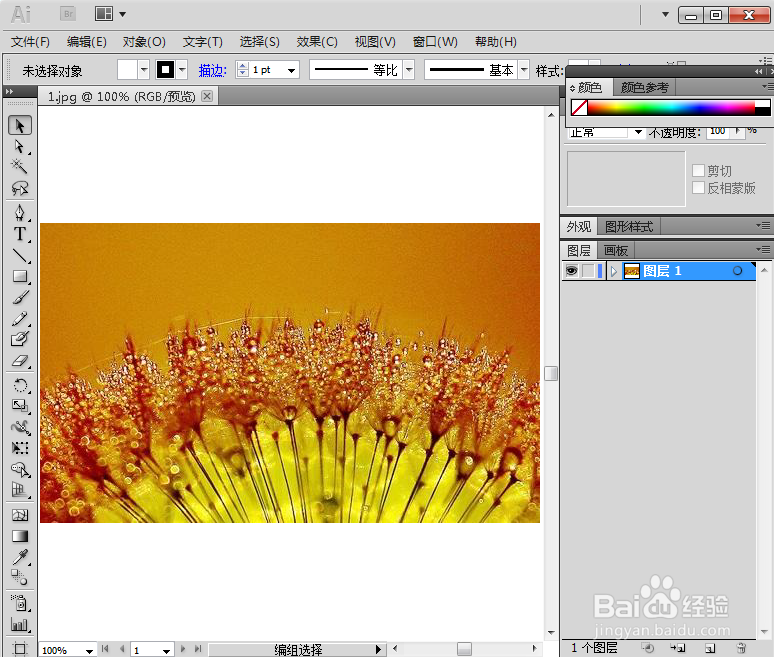Open the 等比 width profile dropdown
Image resolution: width=774 pixels, height=657 pixels.
(409, 70)
